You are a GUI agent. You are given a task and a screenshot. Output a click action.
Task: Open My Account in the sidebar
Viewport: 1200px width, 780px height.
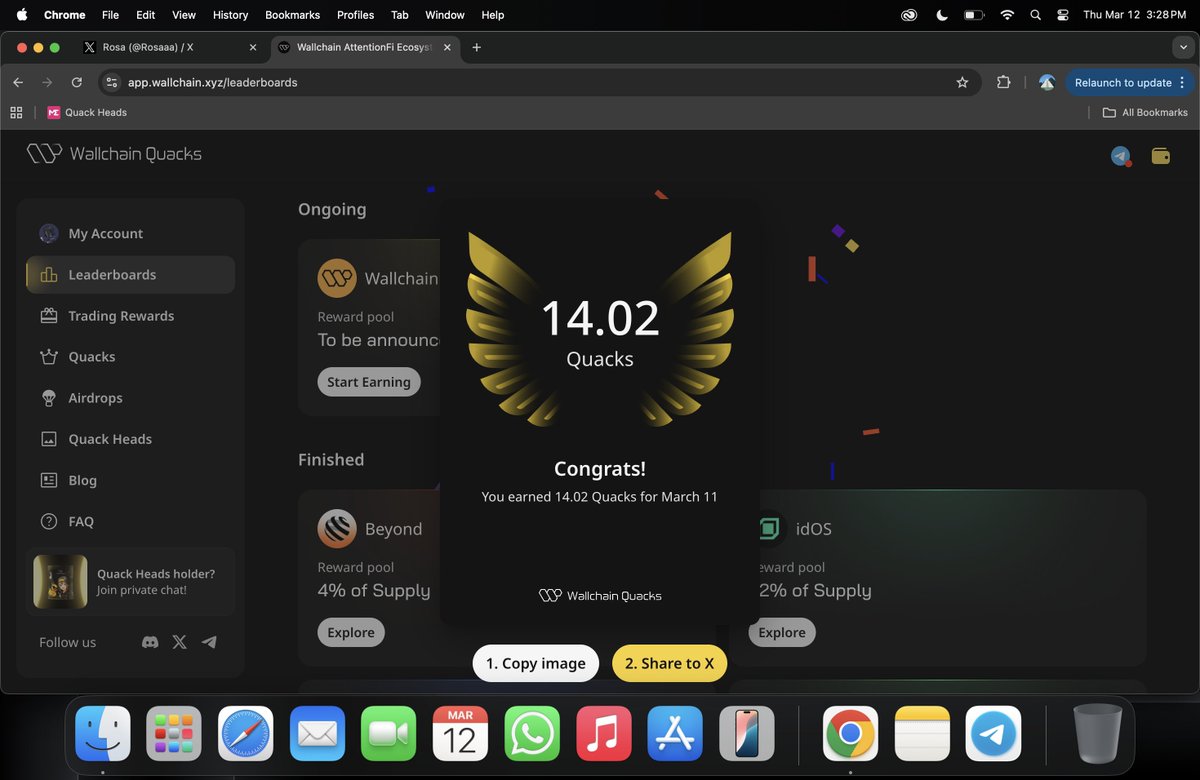tap(130, 233)
